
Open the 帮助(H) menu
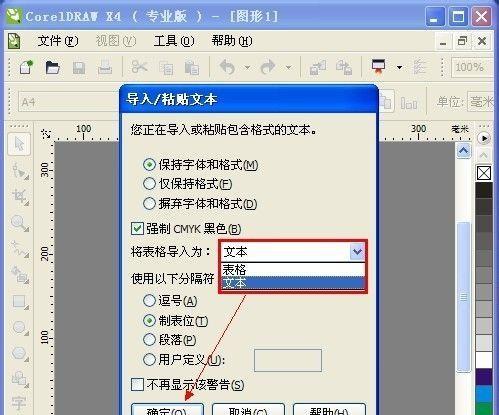click(232, 41)
